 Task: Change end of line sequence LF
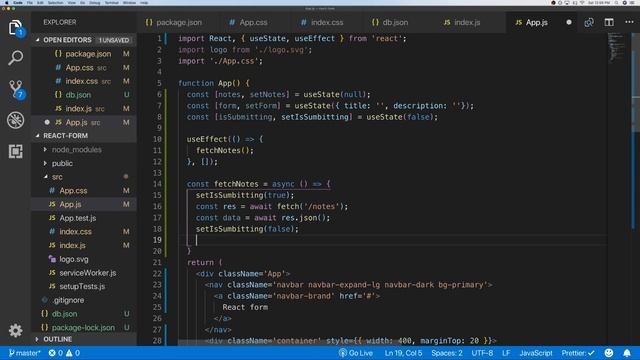(506, 353)
